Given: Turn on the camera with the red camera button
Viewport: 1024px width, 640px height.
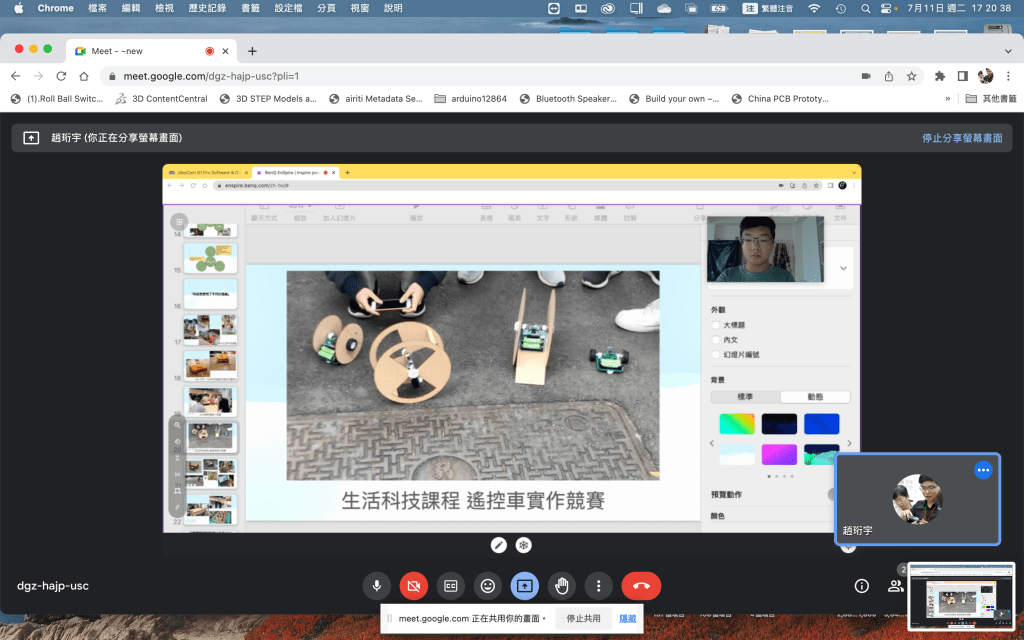Looking at the screenshot, I should point(414,586).
